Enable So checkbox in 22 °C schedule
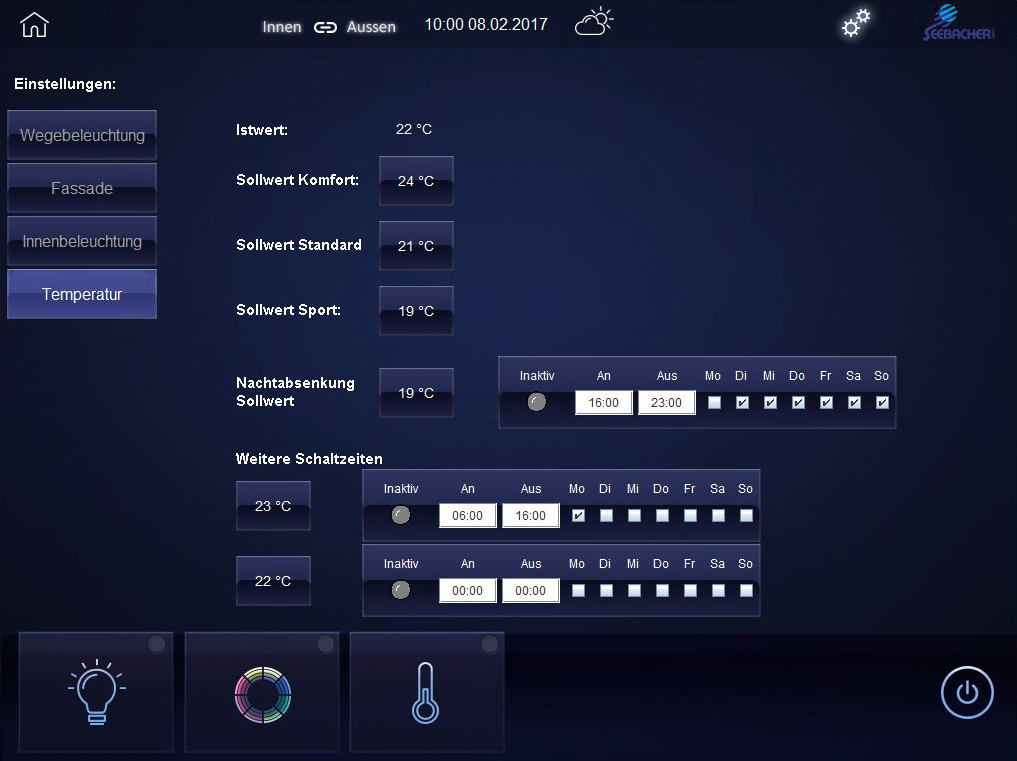 [x=746, y=590]
